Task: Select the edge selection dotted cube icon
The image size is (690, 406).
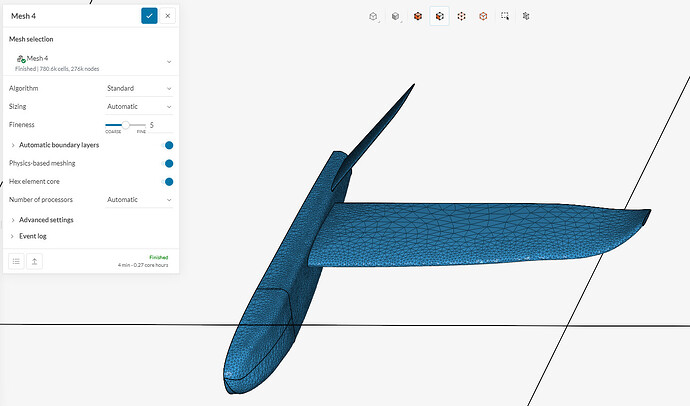Action: pos(461,16)
